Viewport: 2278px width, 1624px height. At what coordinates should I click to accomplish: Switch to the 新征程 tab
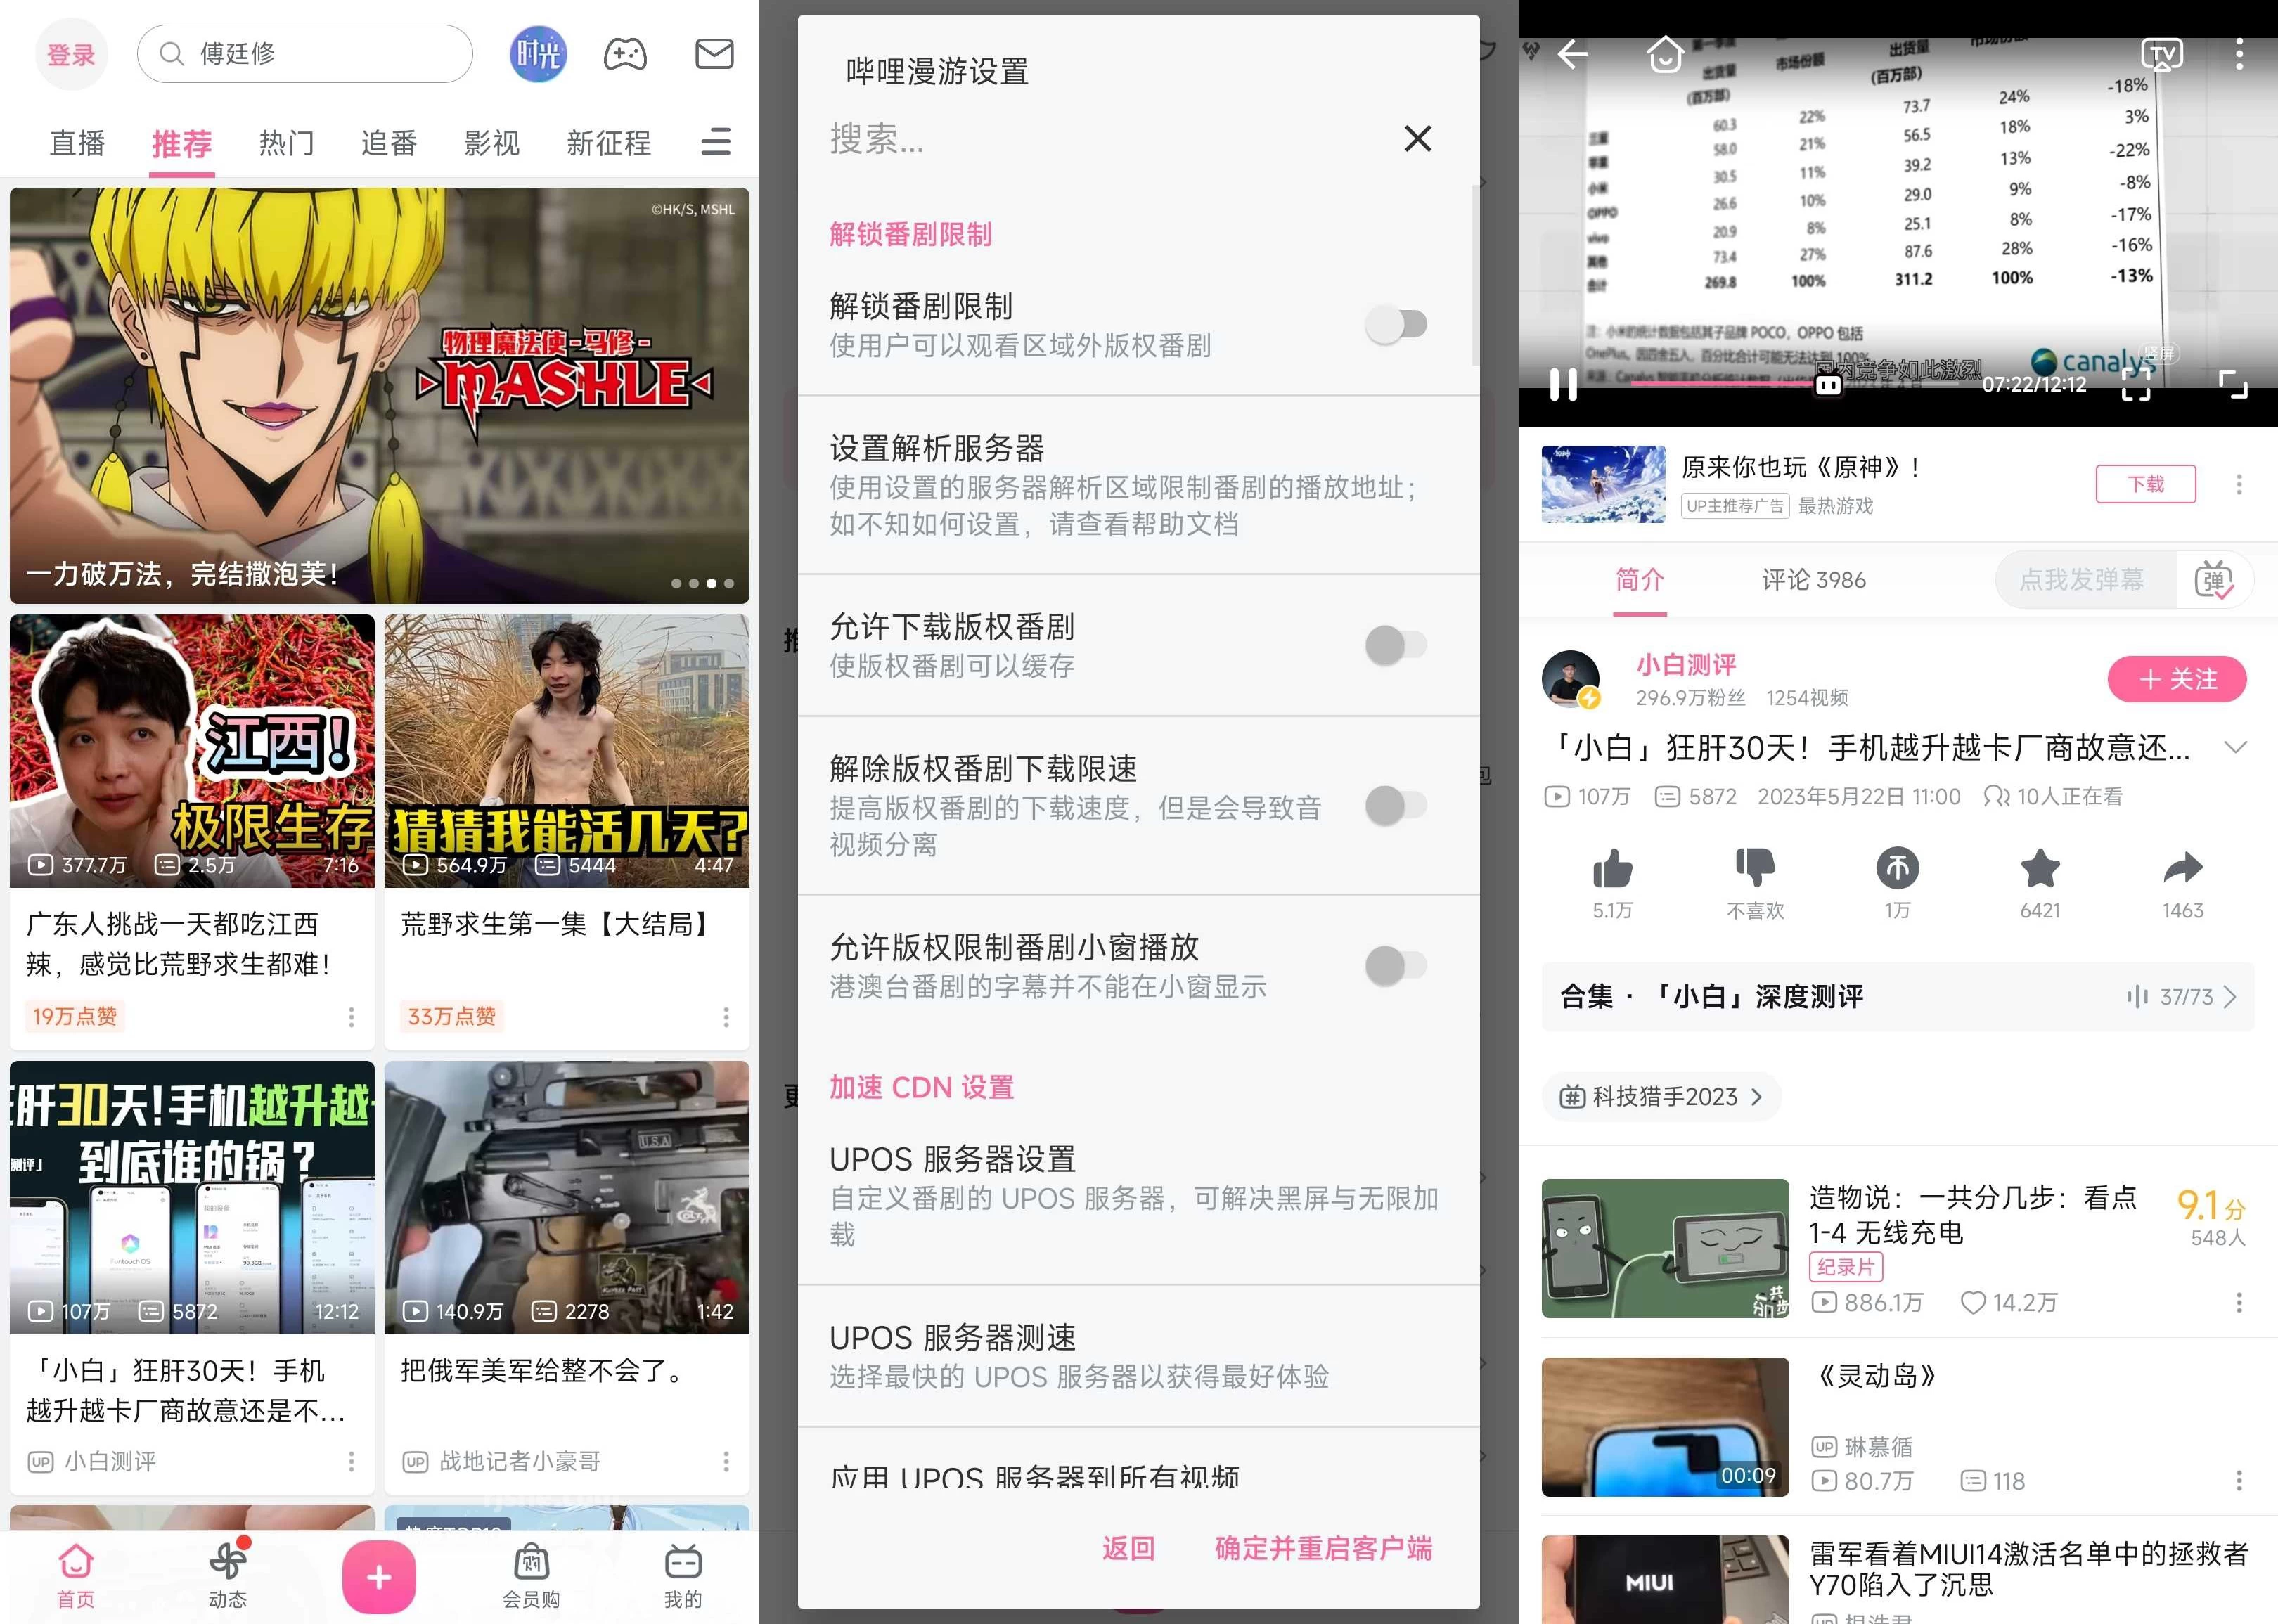click(609, 143)
